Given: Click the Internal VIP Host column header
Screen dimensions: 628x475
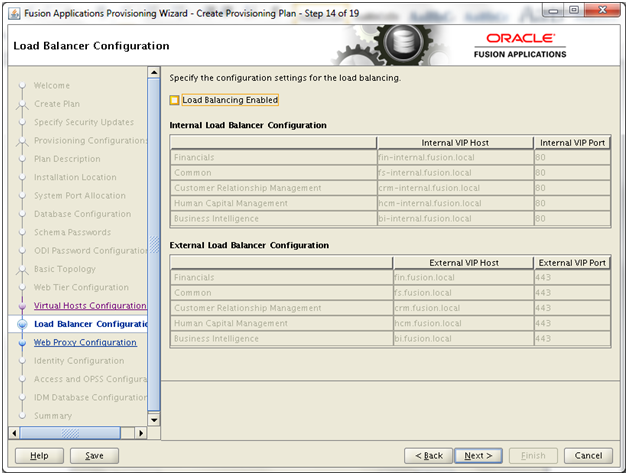Looking at the screenshot, I should [x=455, y=143].
